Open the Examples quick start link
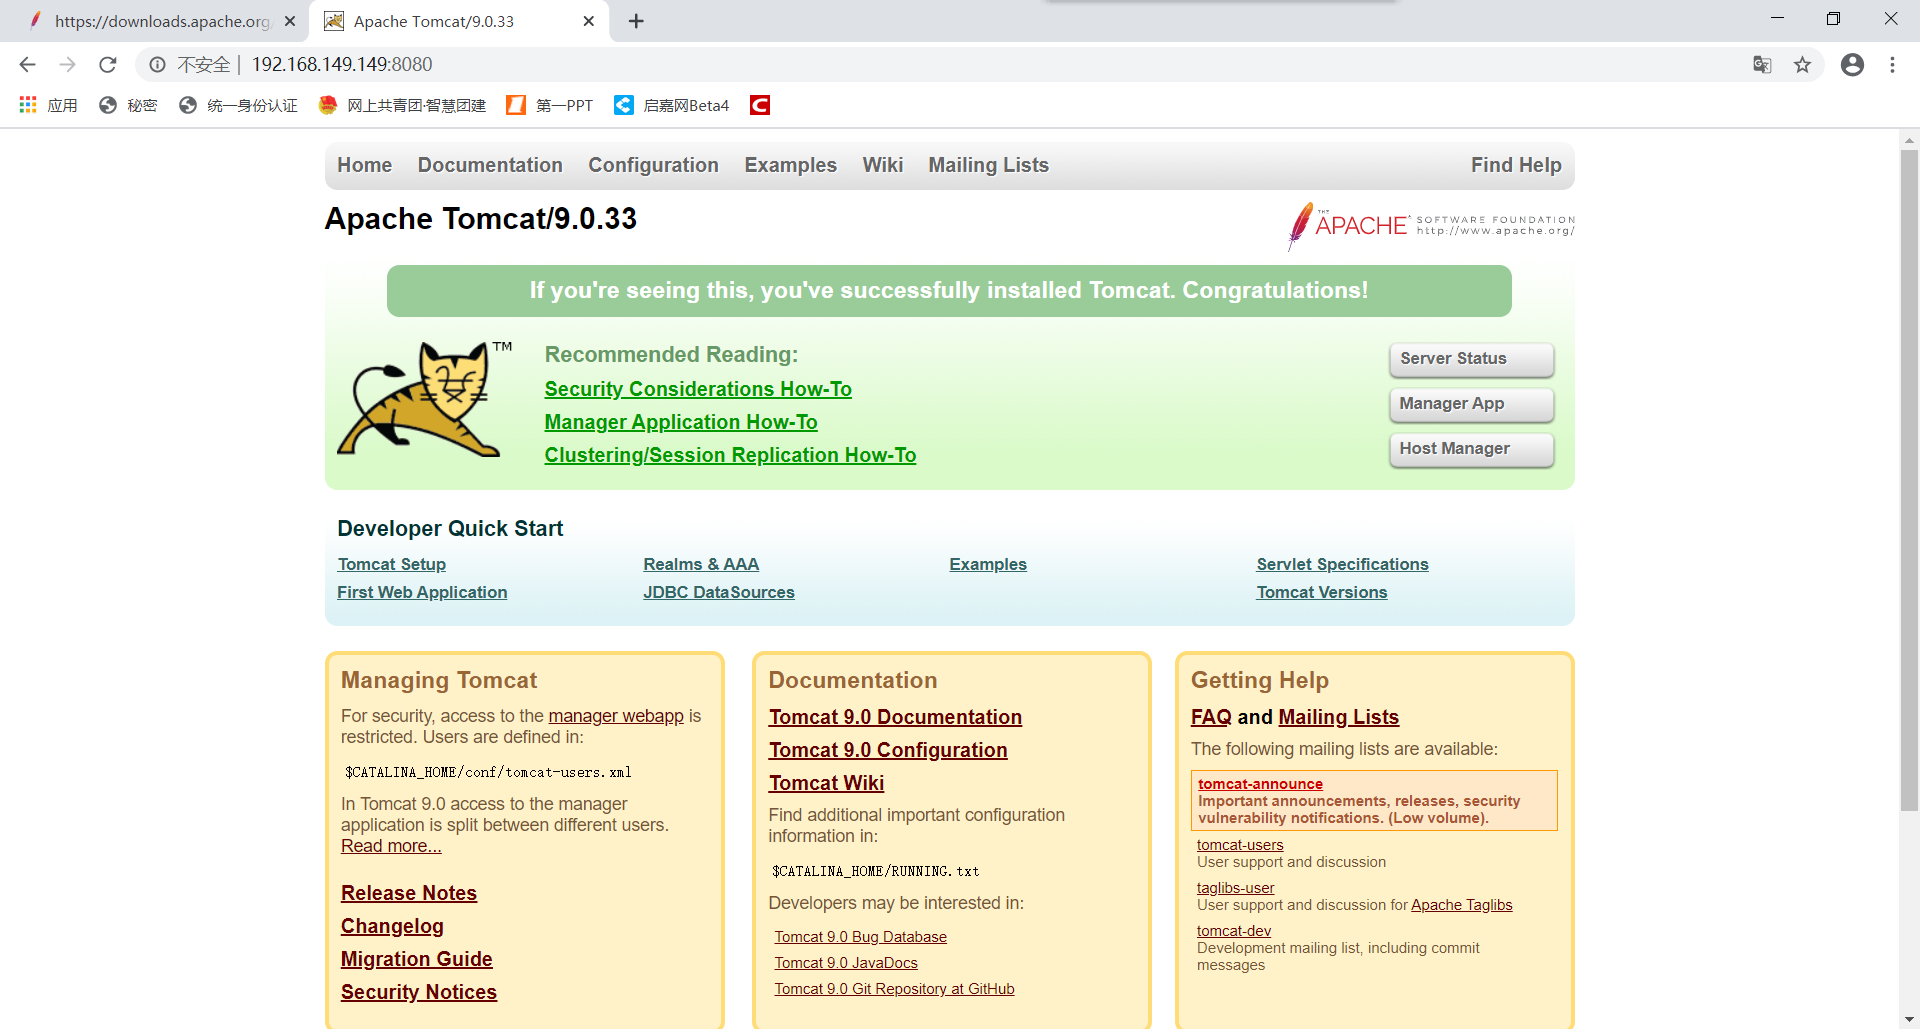 [988, 564]
